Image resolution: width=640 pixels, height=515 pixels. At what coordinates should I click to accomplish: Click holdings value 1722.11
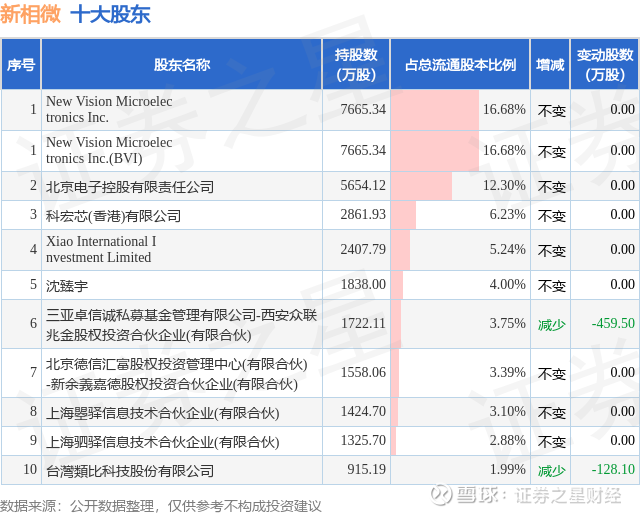363,323
